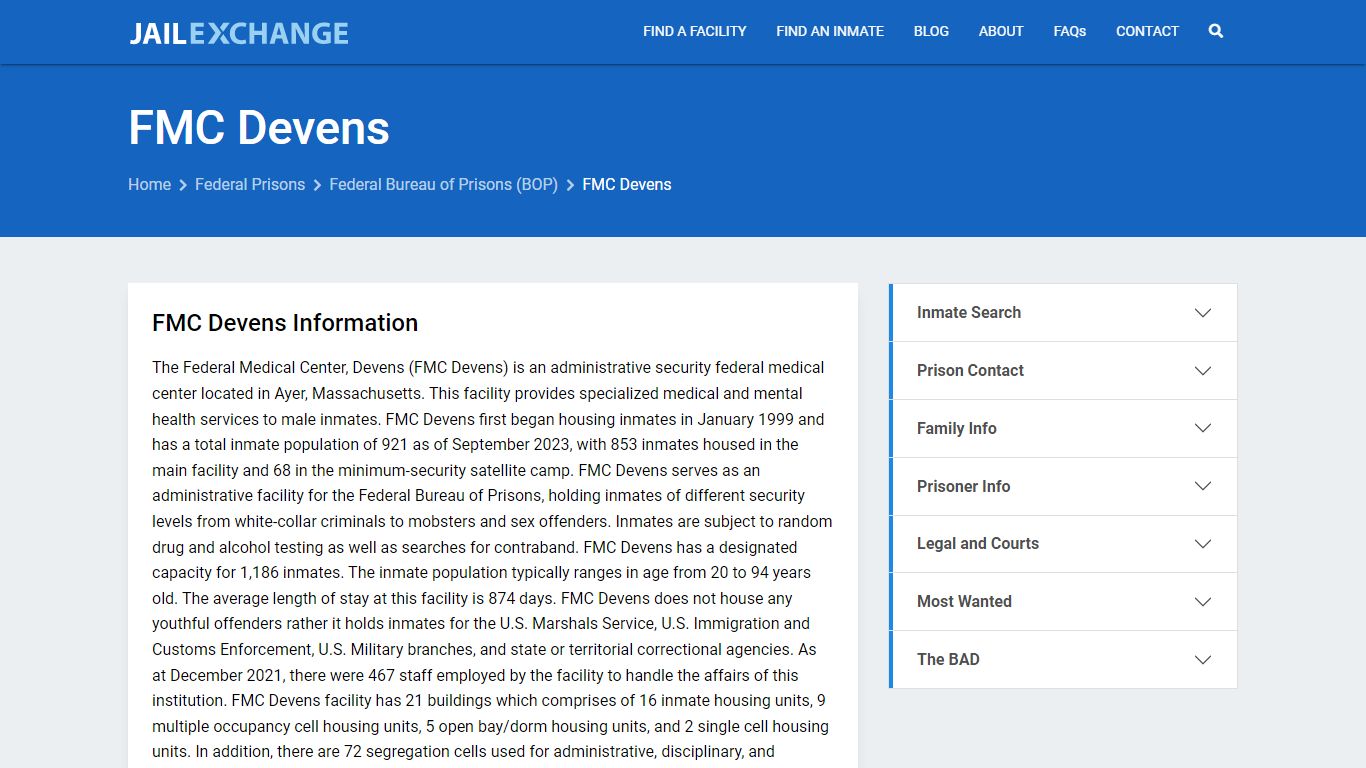Open the About page
Screen dimensions: 1366x768
(1001, 31)
